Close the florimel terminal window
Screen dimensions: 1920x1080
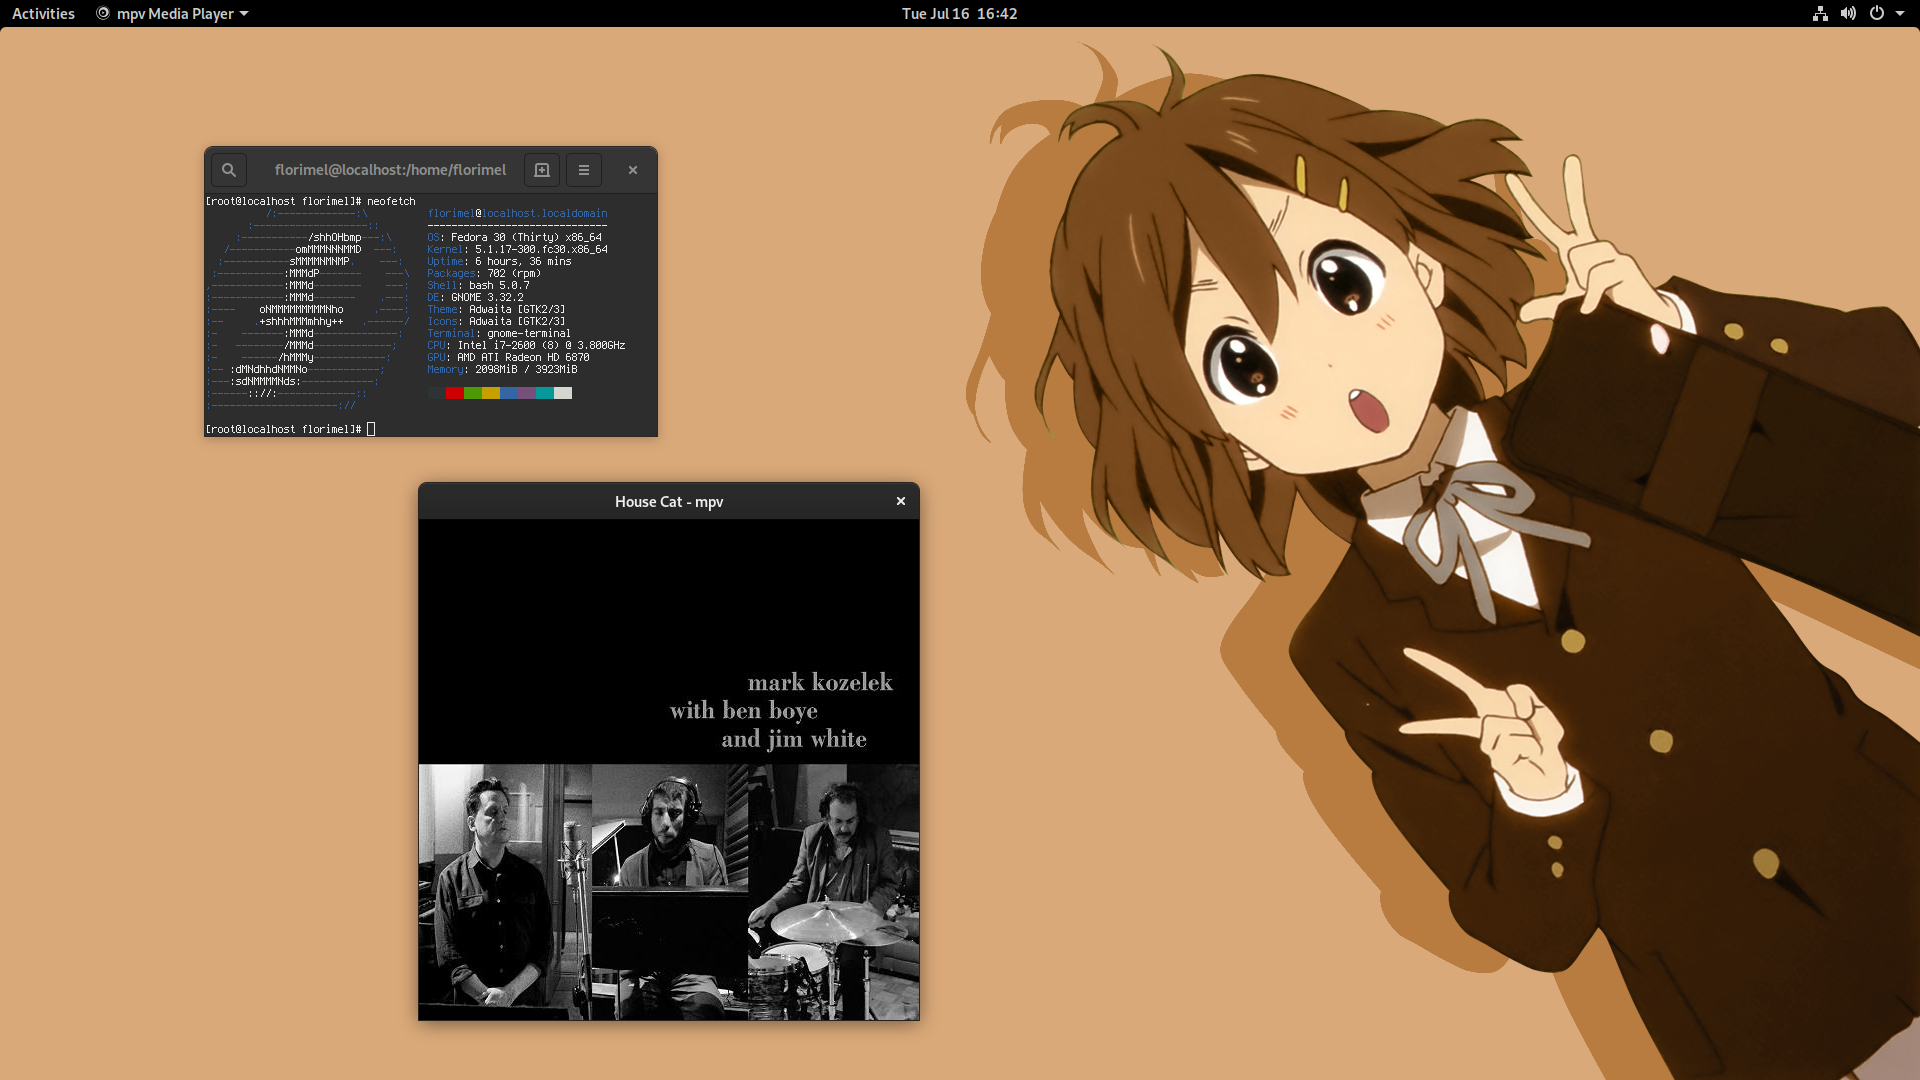pyautogui.click(x=633, y=170)
